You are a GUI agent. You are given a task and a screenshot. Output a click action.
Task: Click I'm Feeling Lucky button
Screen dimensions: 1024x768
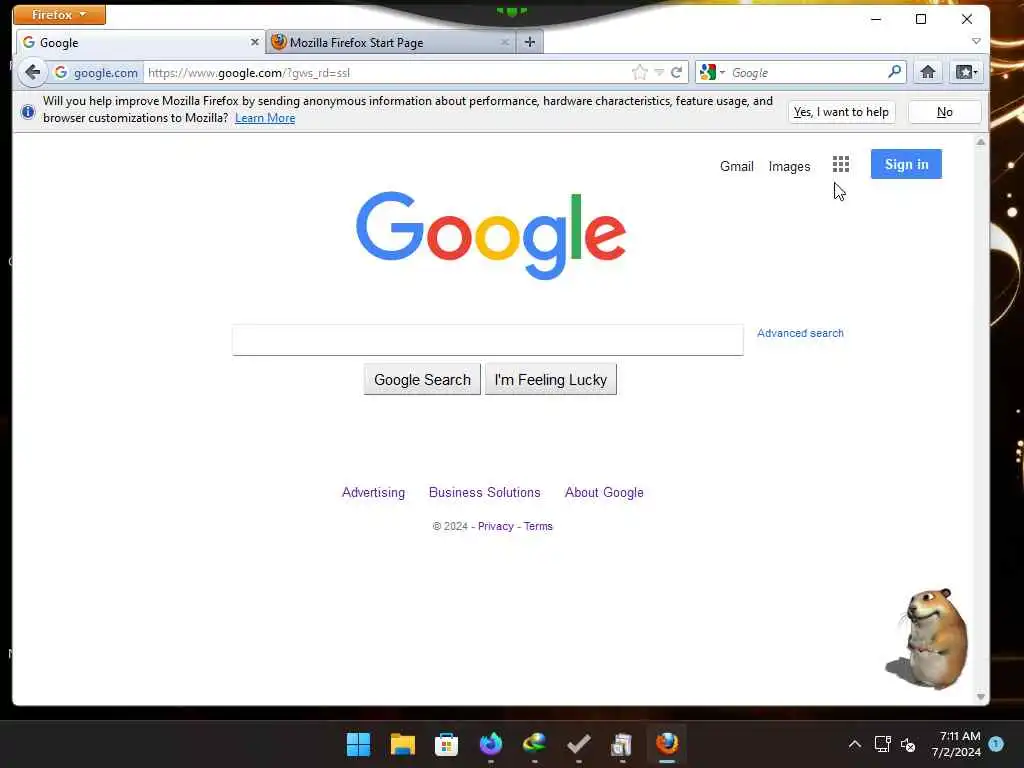click(x=551, y=379)
